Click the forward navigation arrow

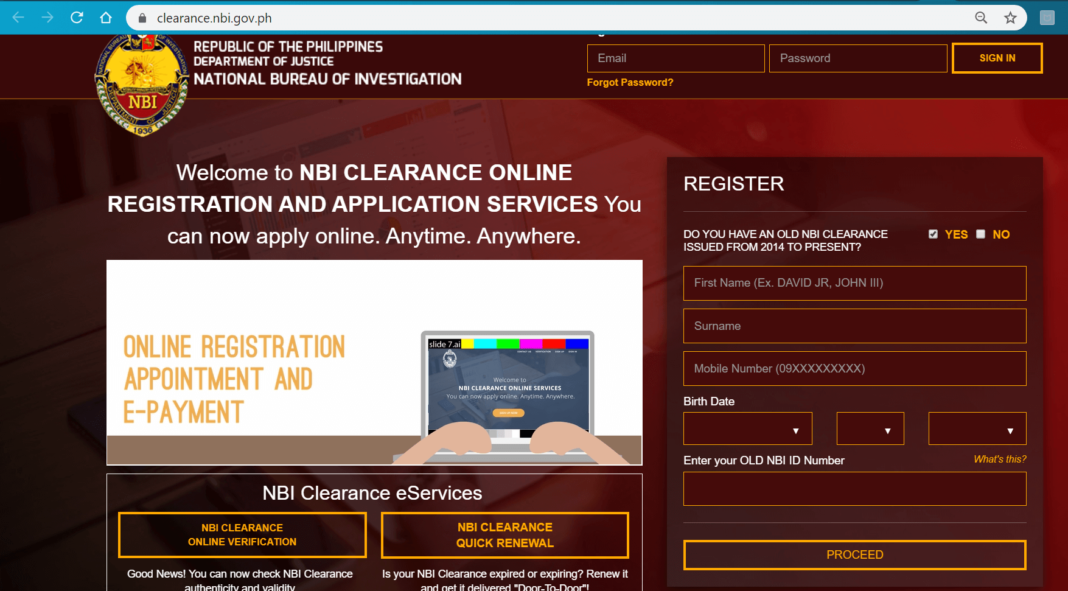click(x=46, y=17)
